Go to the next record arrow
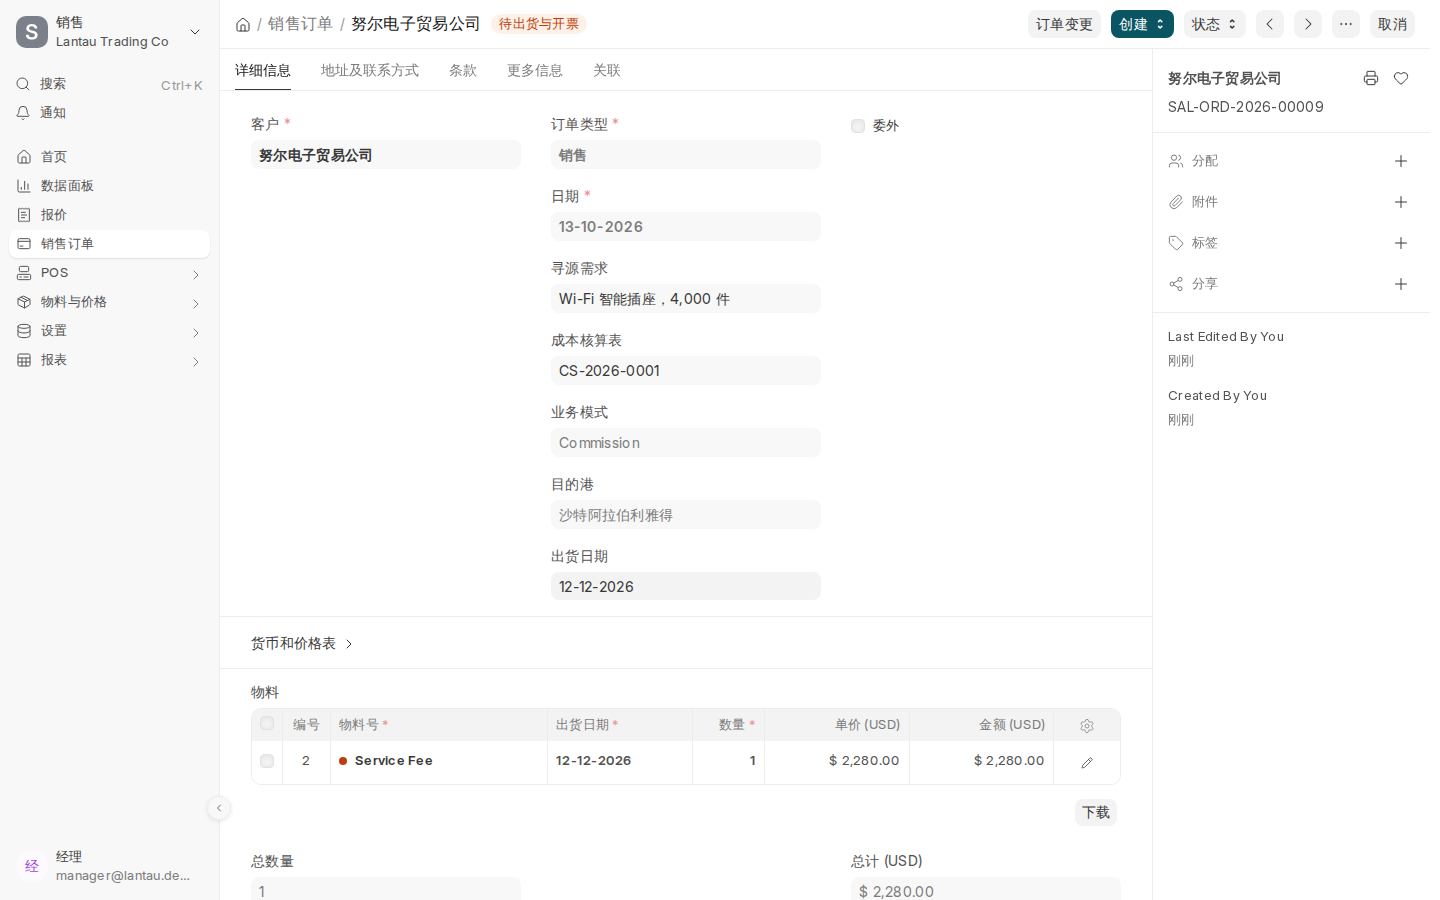Viewport: 1440px width, 900px height. click(1308, 24)
